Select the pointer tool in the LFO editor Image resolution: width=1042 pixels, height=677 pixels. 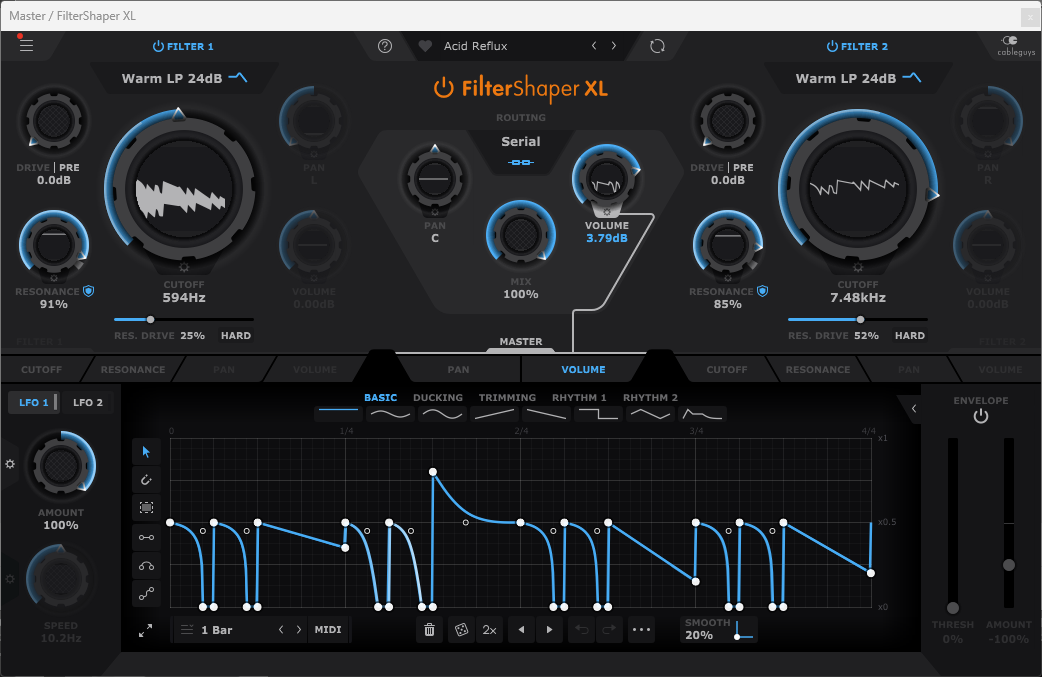pyautogui.click(x=146, y=452)
